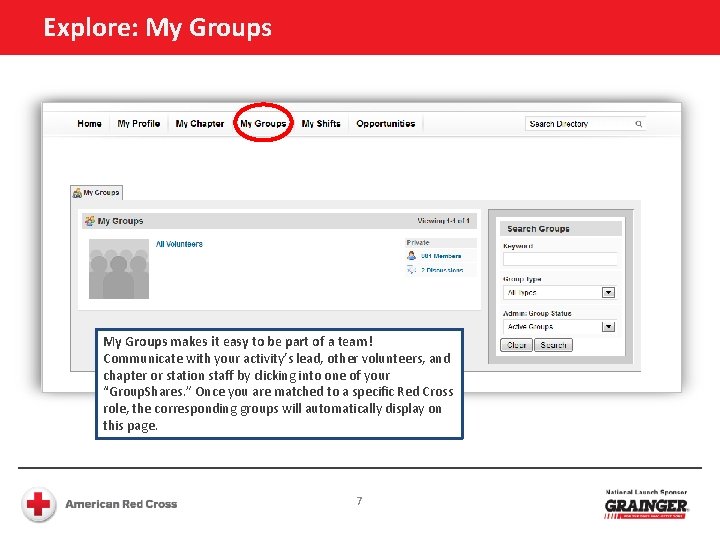Click the Keyword input field
The height and width of the screenshot is (540, 720).
pyautogui.click(x=560, y=259)
